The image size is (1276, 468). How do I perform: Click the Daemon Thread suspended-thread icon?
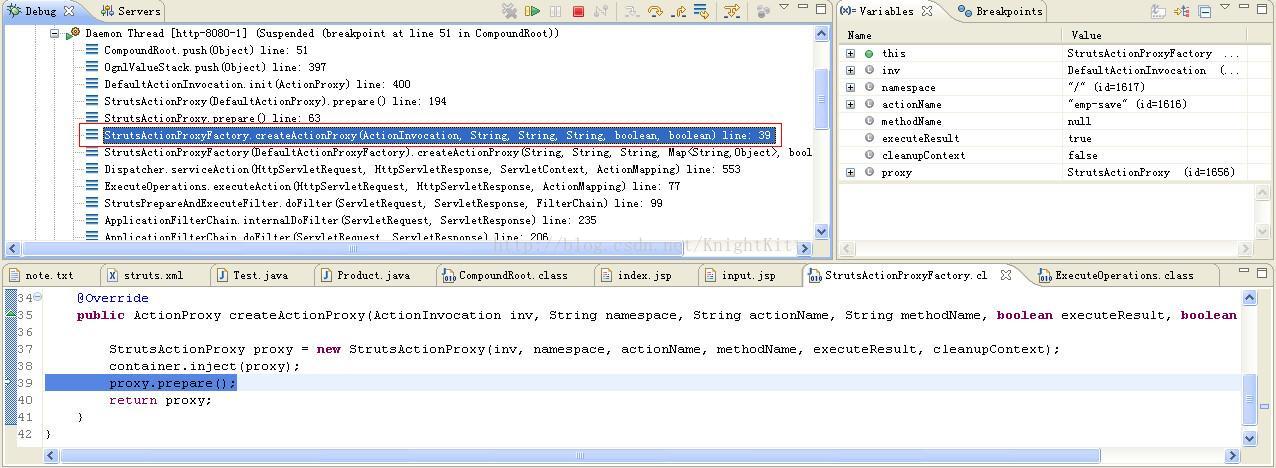tap(73, 33)
